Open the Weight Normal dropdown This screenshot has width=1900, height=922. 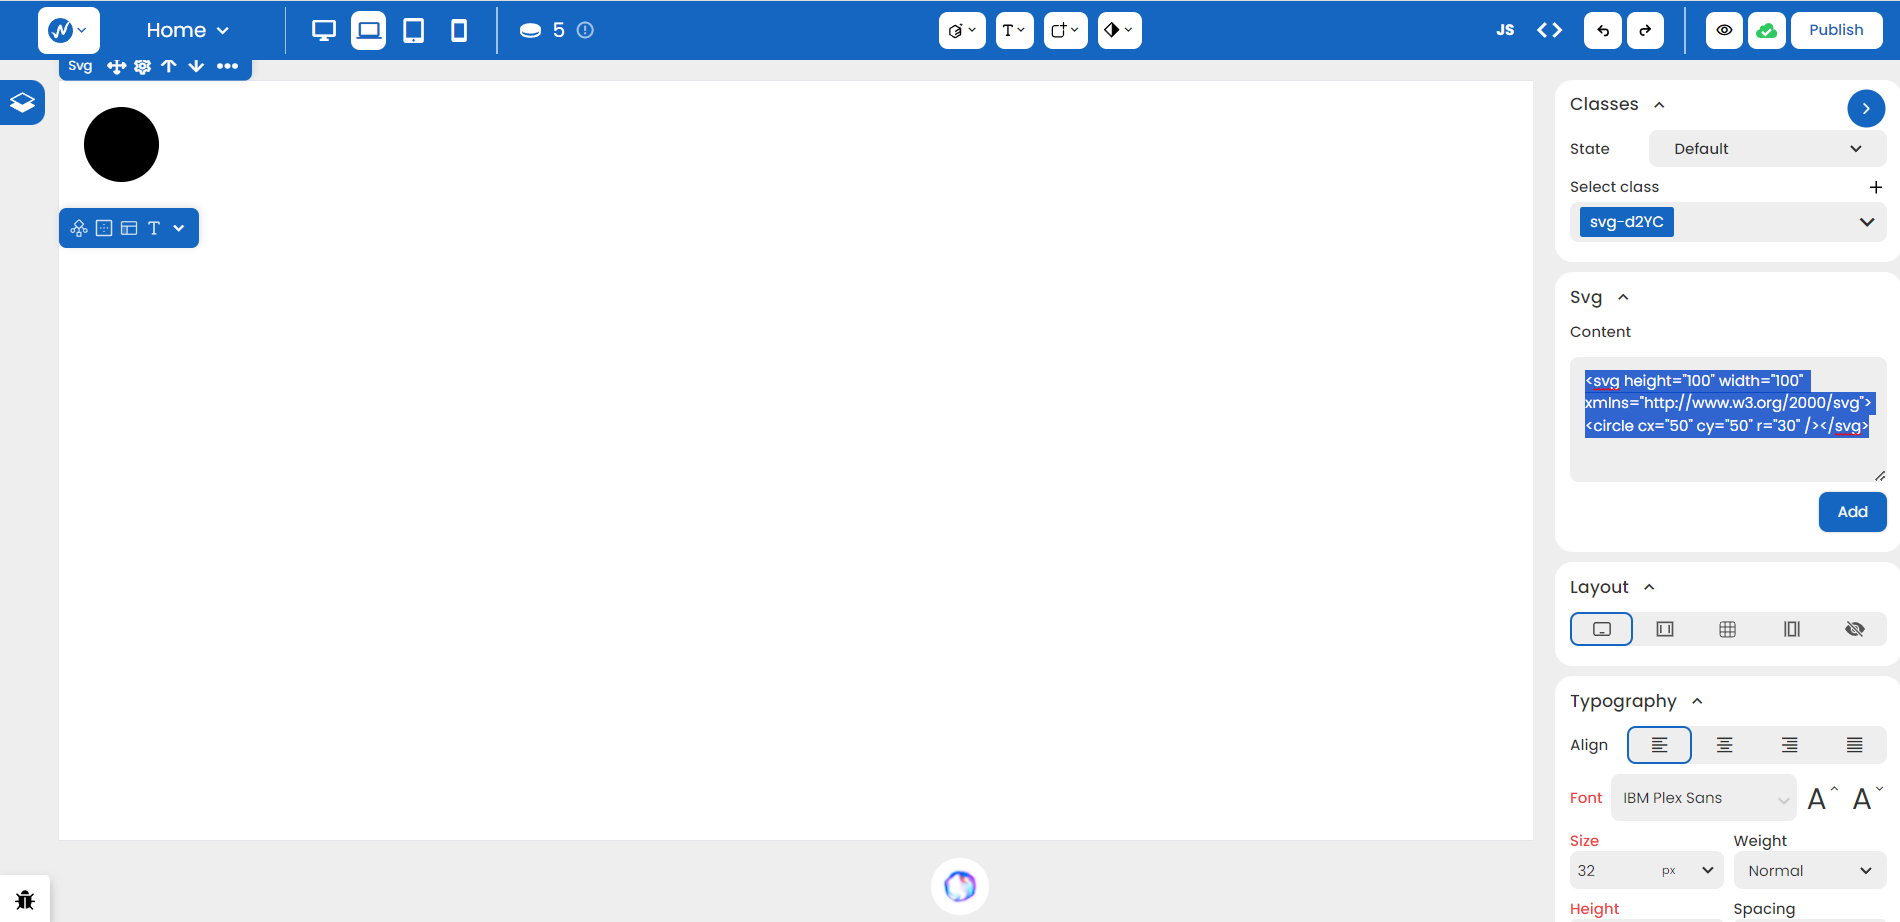[1810, 871]
